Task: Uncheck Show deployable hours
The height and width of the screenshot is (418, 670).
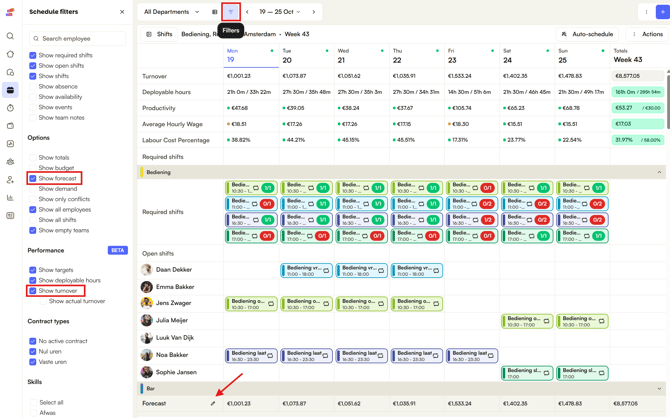Action: (32, 280)
